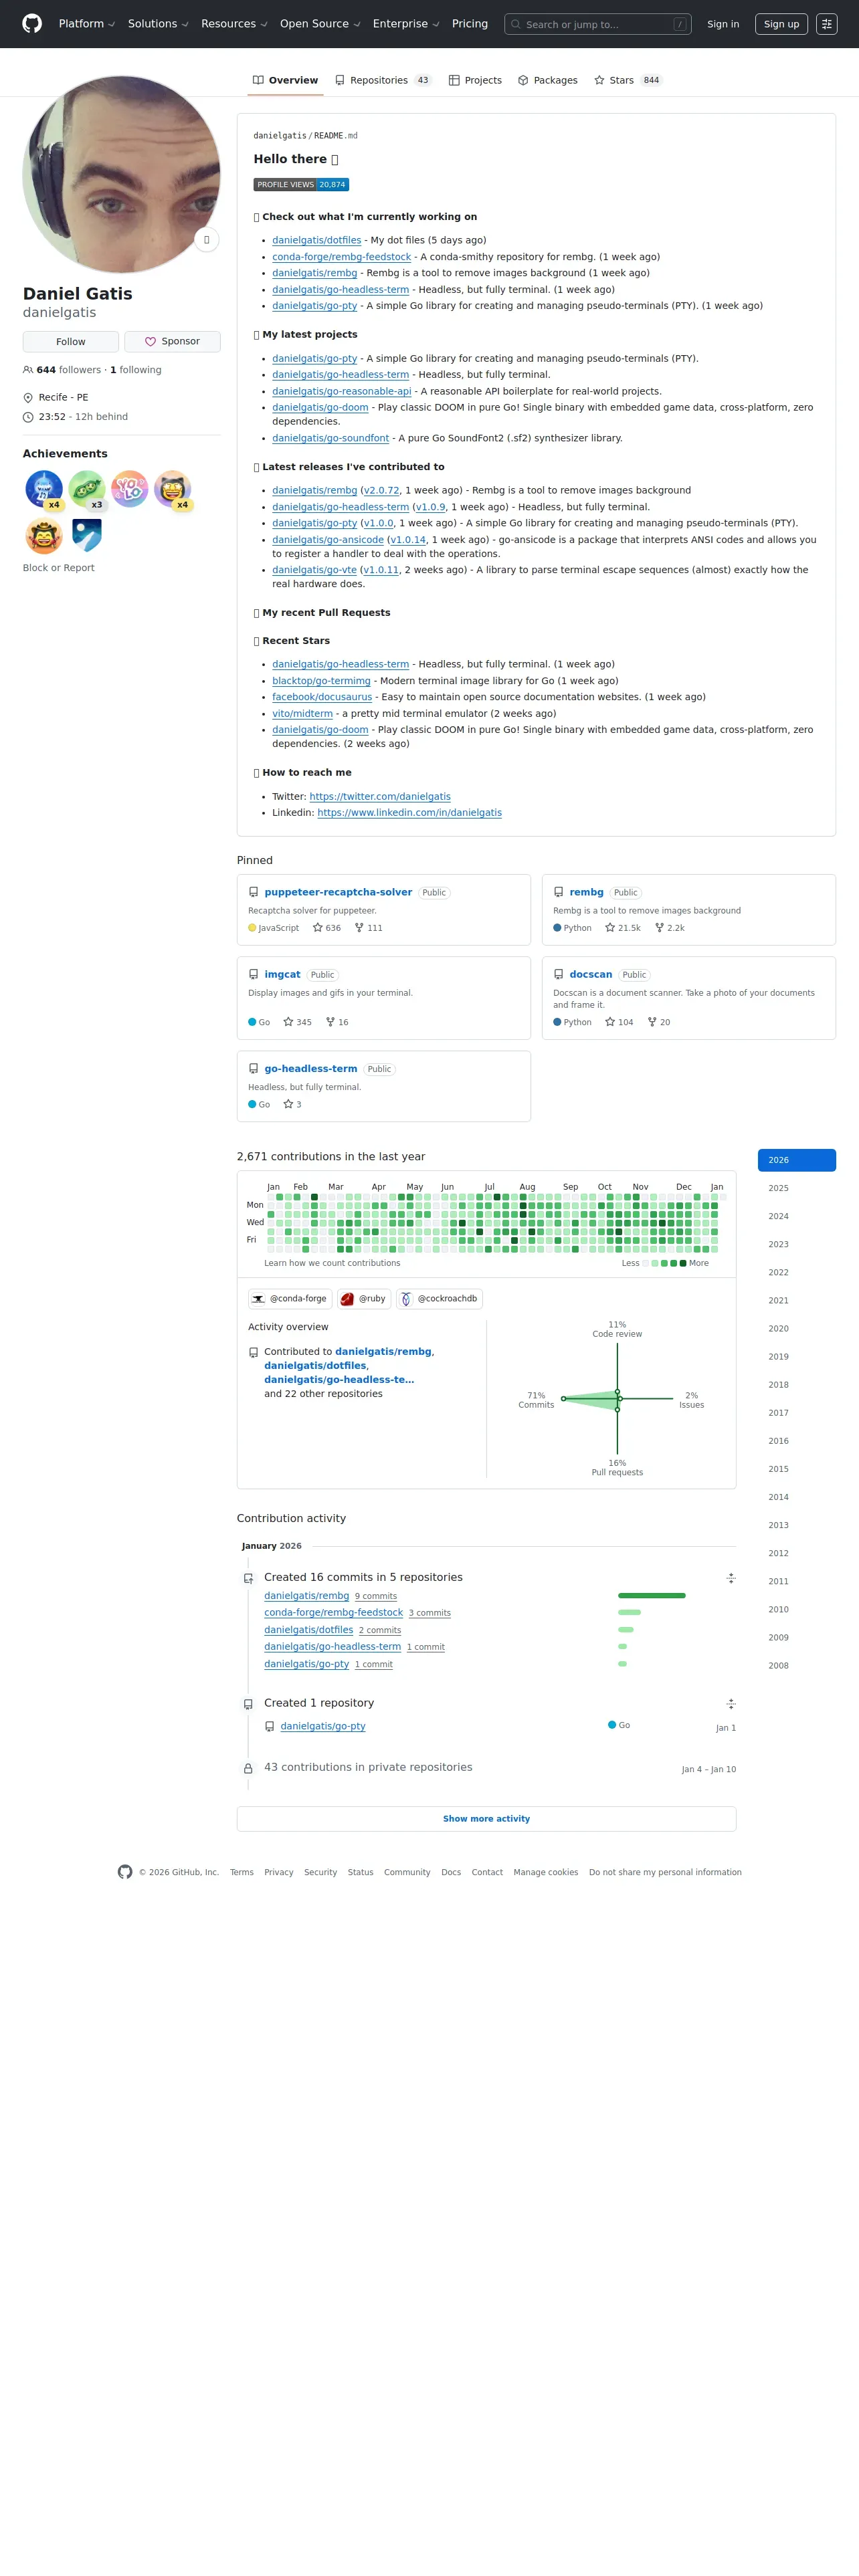Open danielgatis/go-pty under Created 1 repository
Viewport: 859px width, 2576px height.
(323, 1727)
